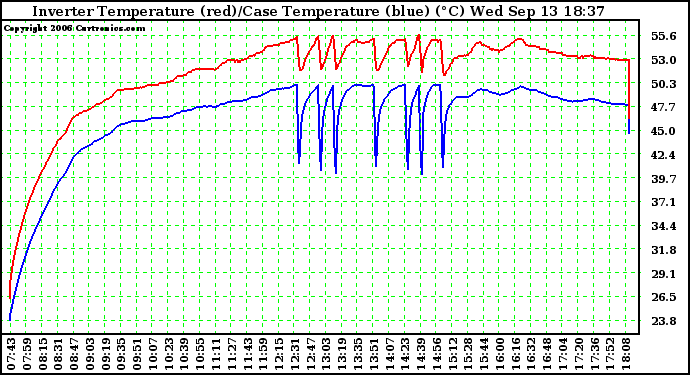Click the 11:59 time label
Viewport: 690px width, 375px height.
(263, 354)
